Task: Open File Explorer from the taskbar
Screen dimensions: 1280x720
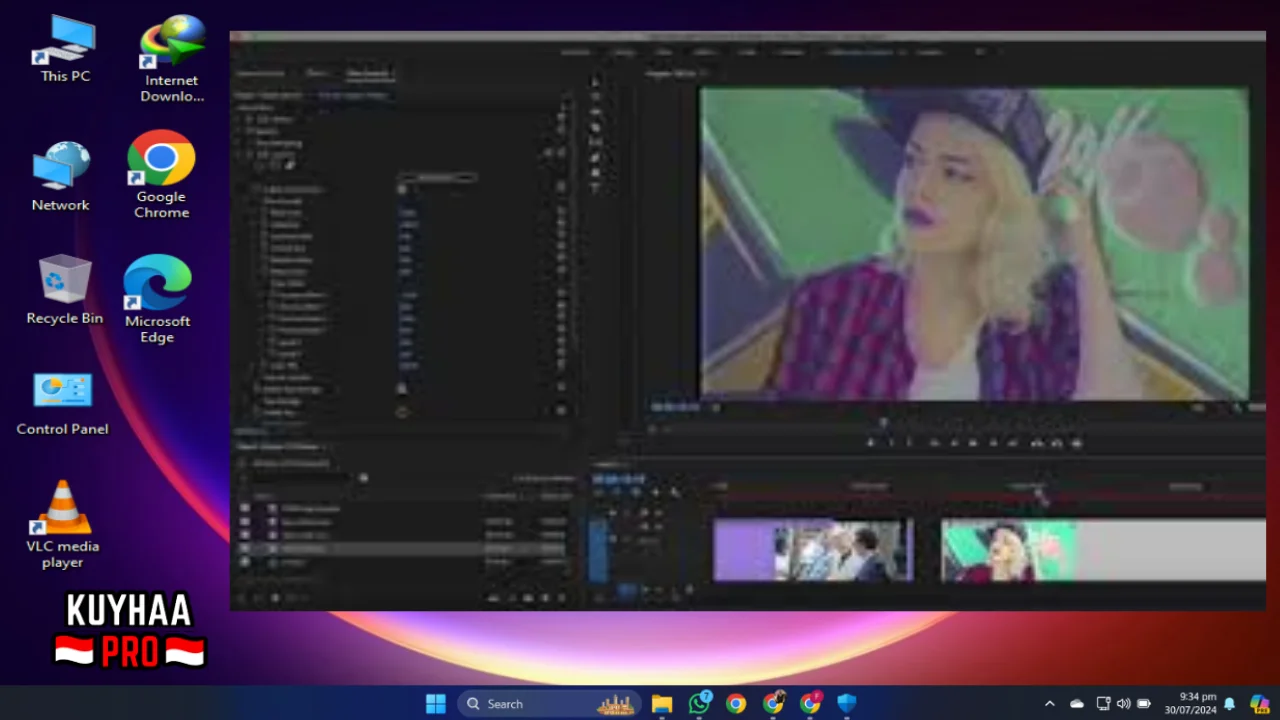Action: 662,704
